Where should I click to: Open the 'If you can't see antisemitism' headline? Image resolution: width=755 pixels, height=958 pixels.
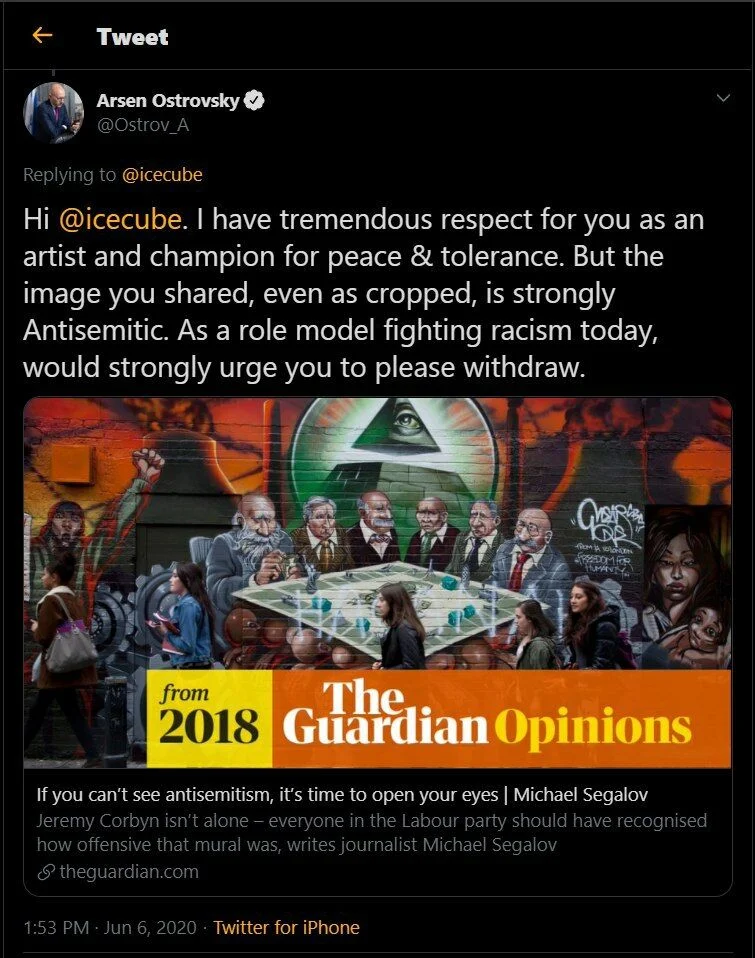(342, 794)
